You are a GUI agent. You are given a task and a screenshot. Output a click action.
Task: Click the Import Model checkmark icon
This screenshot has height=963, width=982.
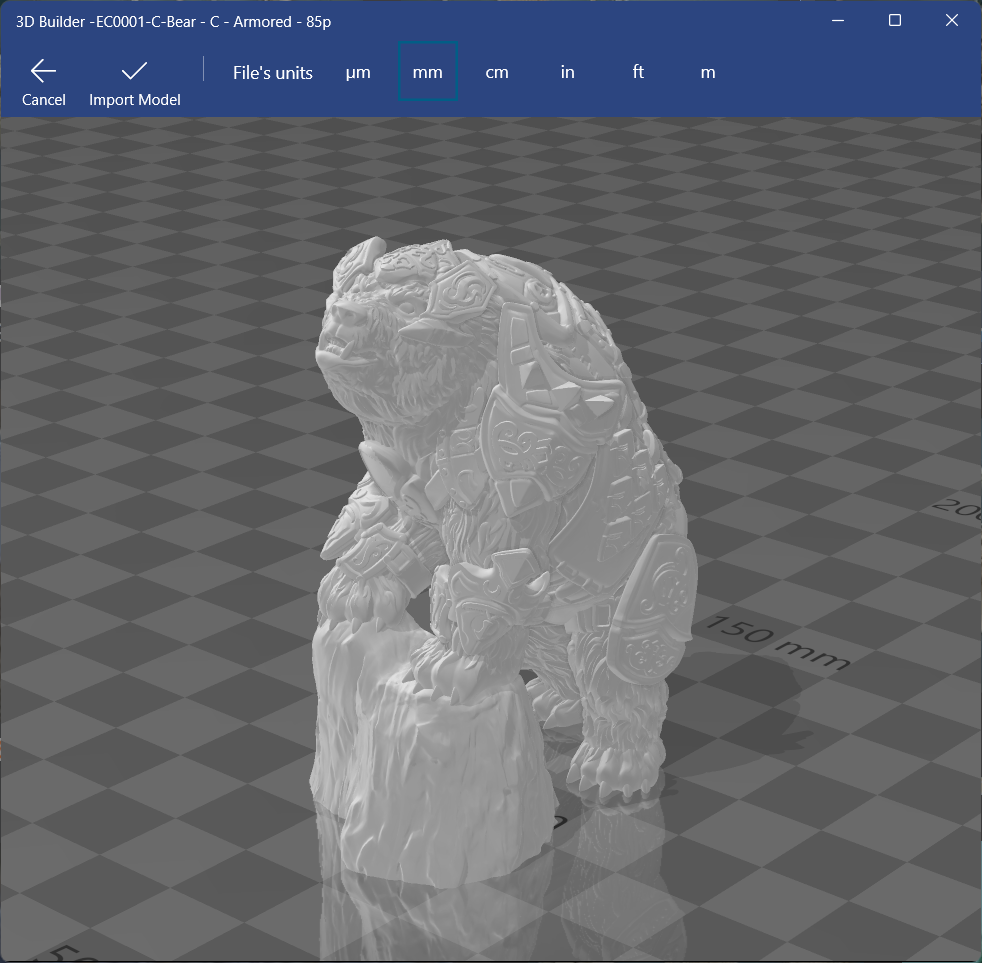coord(134,71)
